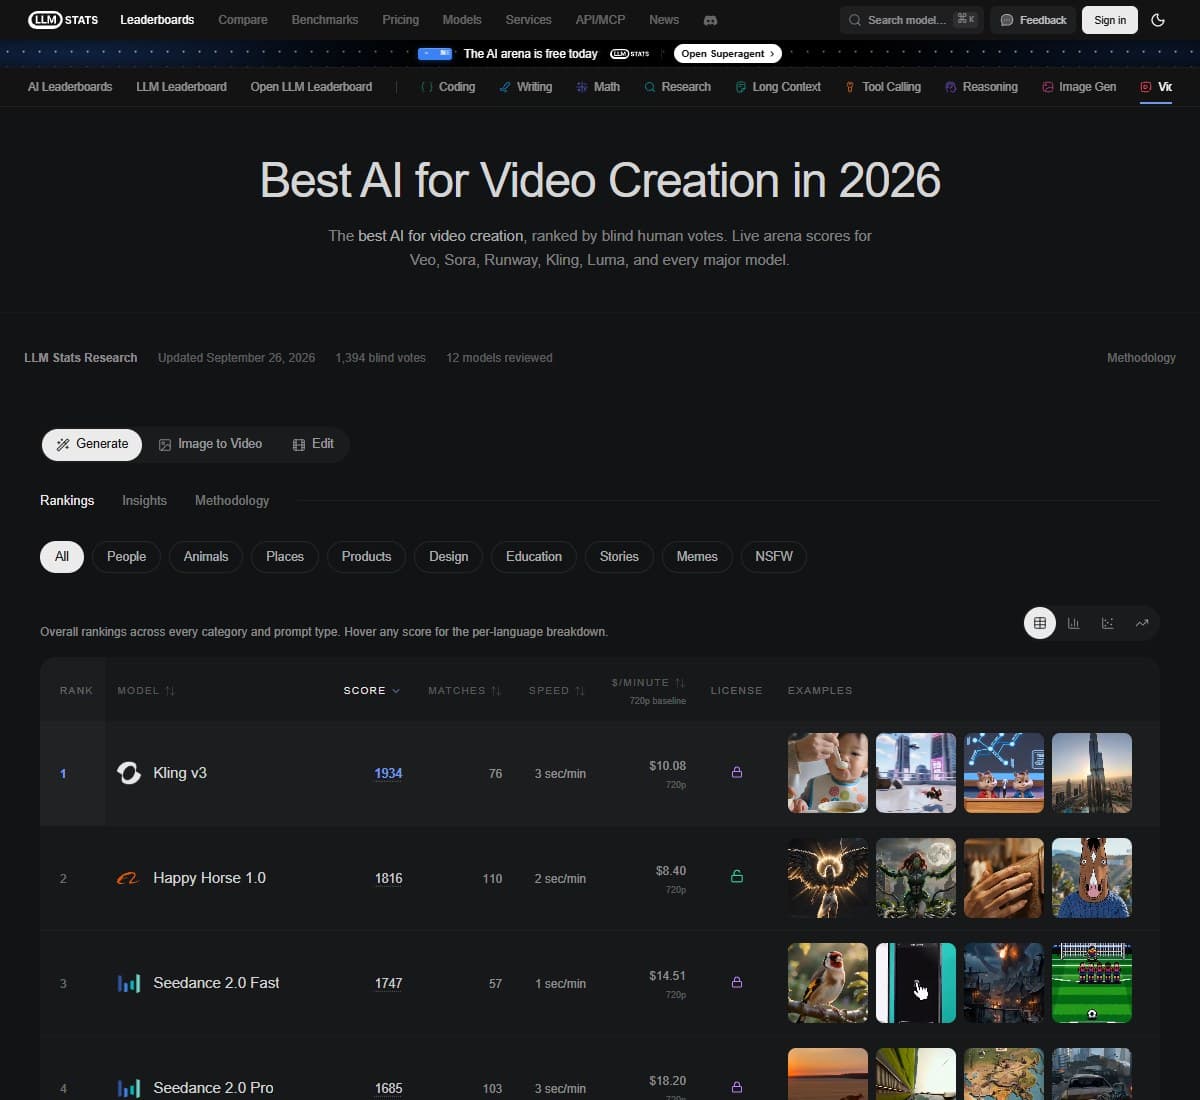This screenshot has width=1200, height=1100.
Task: Filter by Education category
Action: click(533, 556)
